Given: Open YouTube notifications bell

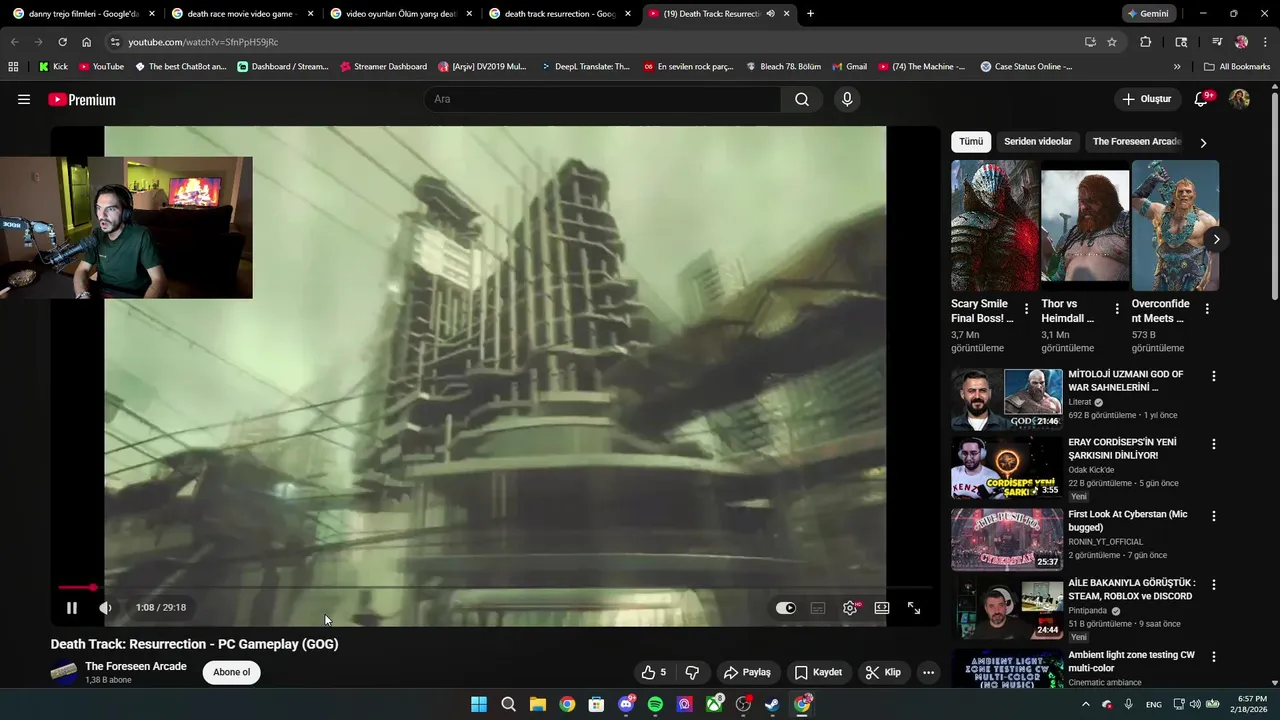Looking at the screenshot, I should (x=1202, y=99).
